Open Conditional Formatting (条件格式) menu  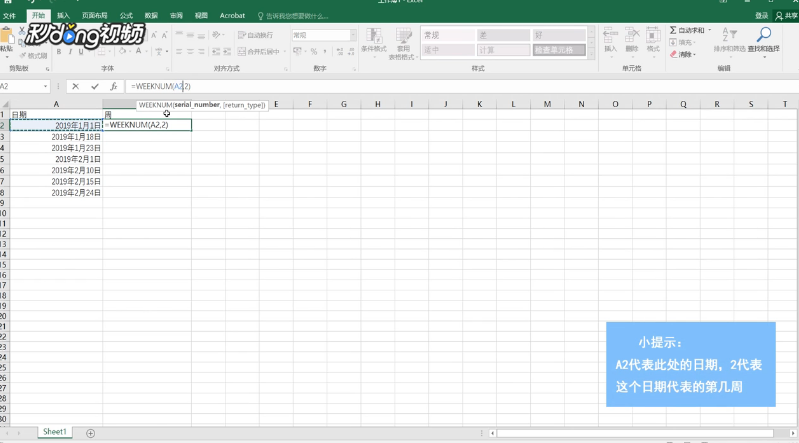point(374,41)
